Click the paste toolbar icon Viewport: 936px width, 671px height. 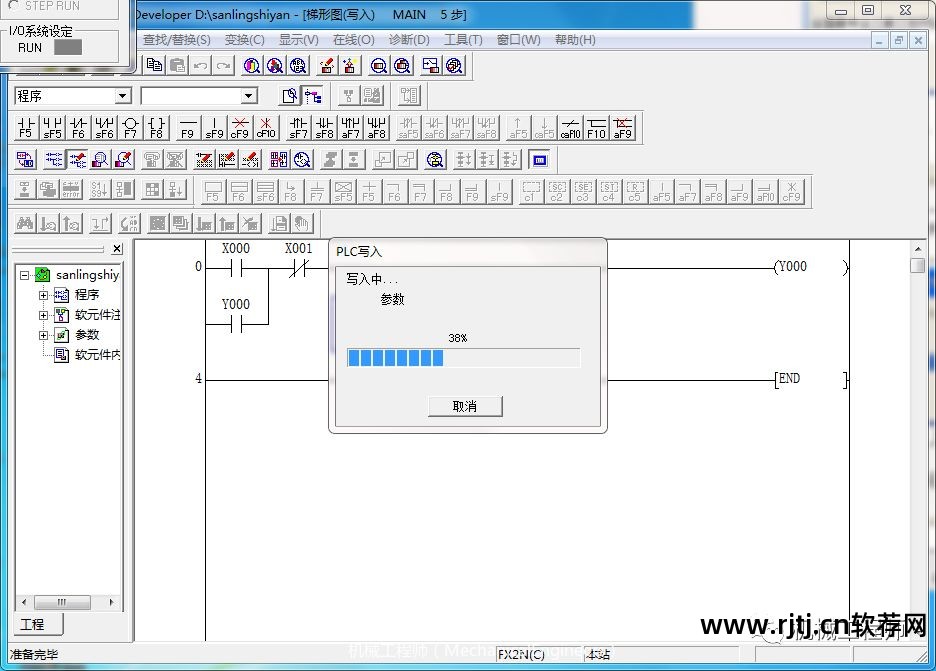click(x=177, y=65)
